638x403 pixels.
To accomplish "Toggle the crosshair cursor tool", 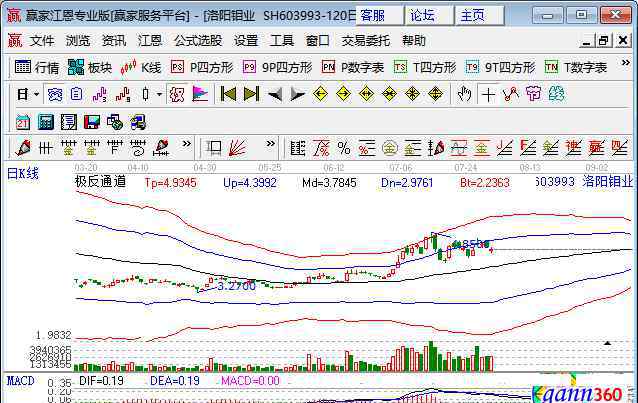I will point(487,94).
